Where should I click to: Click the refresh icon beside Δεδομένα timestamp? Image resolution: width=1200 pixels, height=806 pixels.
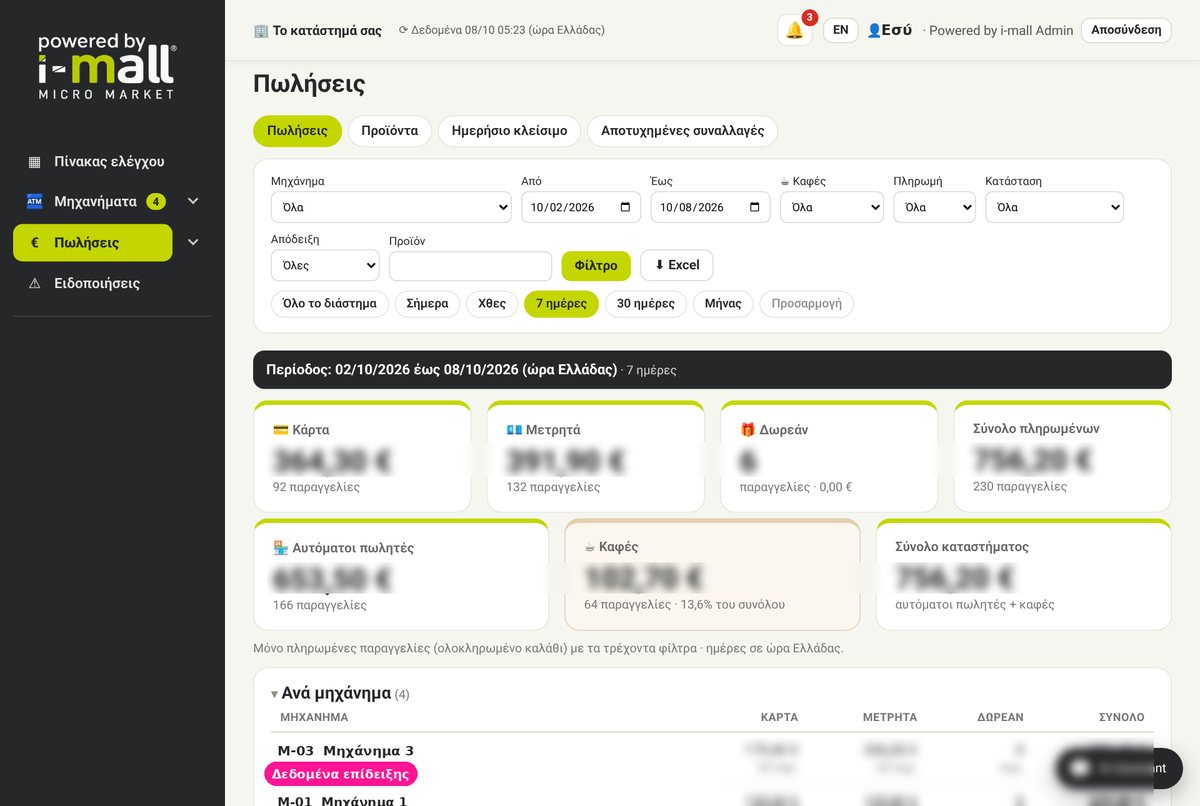pos(403,31)
